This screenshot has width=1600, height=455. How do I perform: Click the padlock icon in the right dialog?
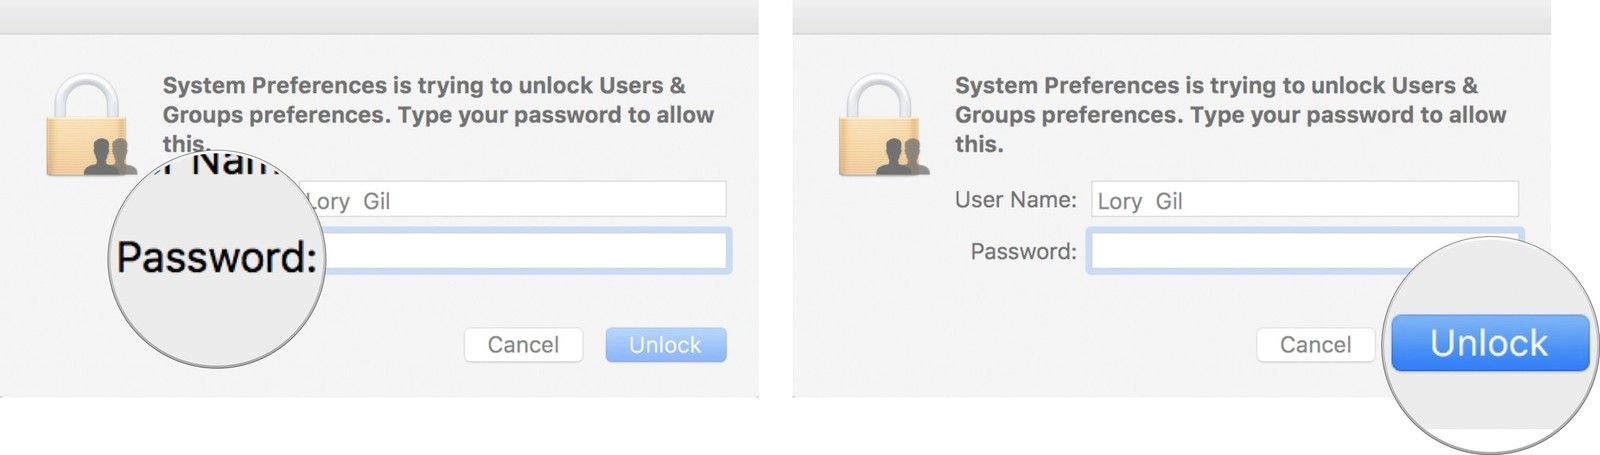pyautogui.click(x=881, y=125)
